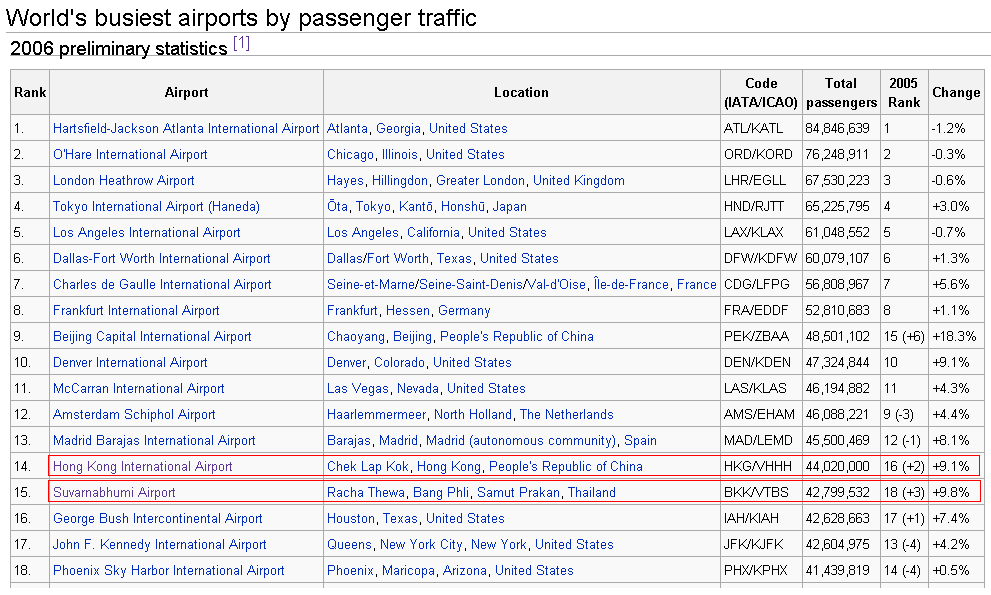Open Tokyo International Airport (Haneda) link

156,207
